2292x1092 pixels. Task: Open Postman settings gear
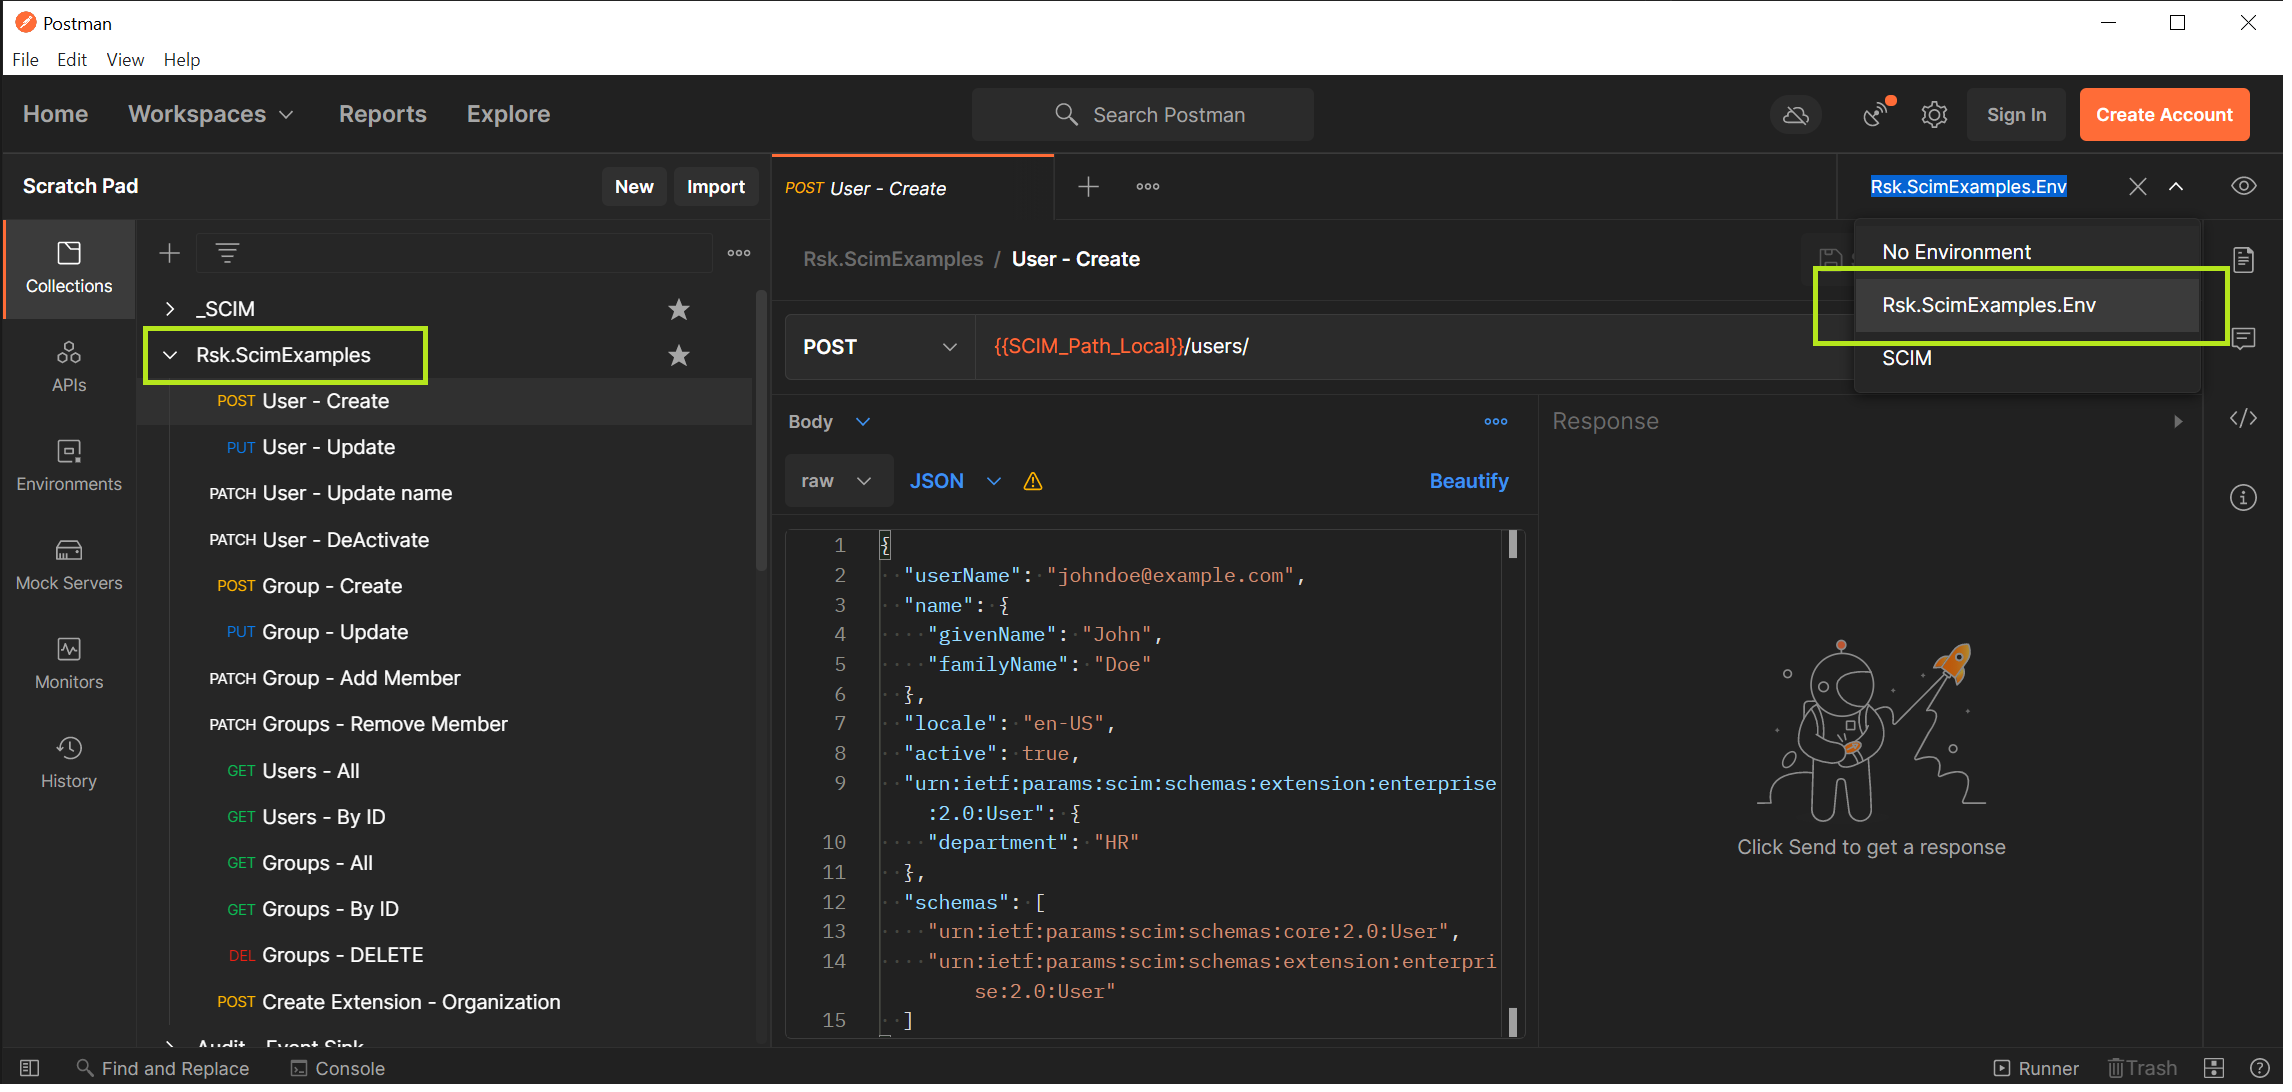point(1935,116)
